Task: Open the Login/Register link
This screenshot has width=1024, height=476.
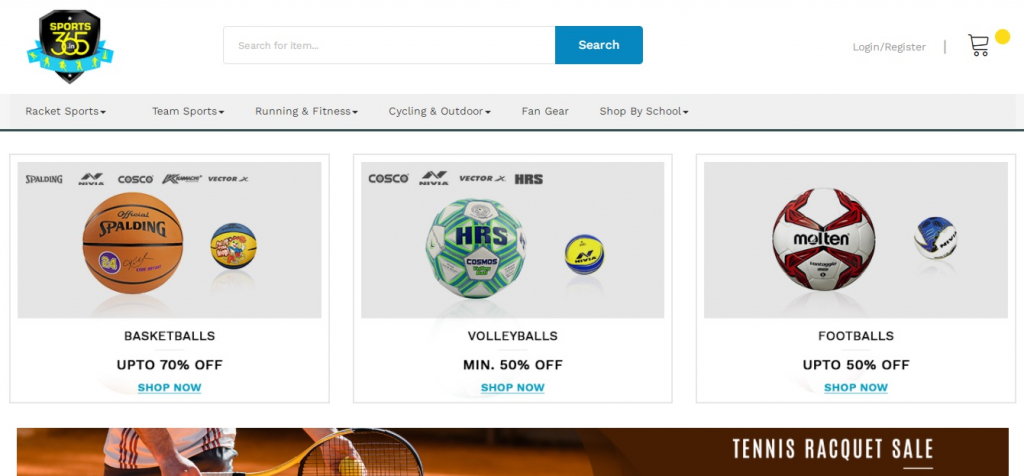Action: click(889, 47)
